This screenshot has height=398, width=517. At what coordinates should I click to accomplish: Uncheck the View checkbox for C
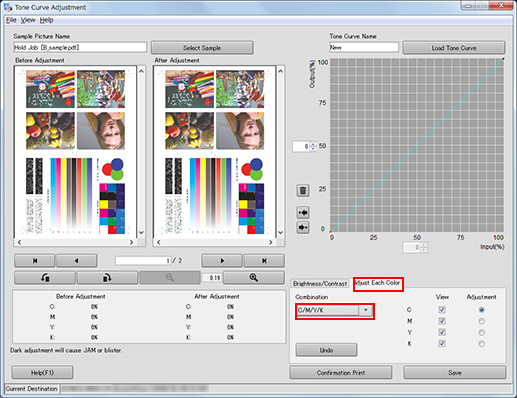click(x=442, y=310)
